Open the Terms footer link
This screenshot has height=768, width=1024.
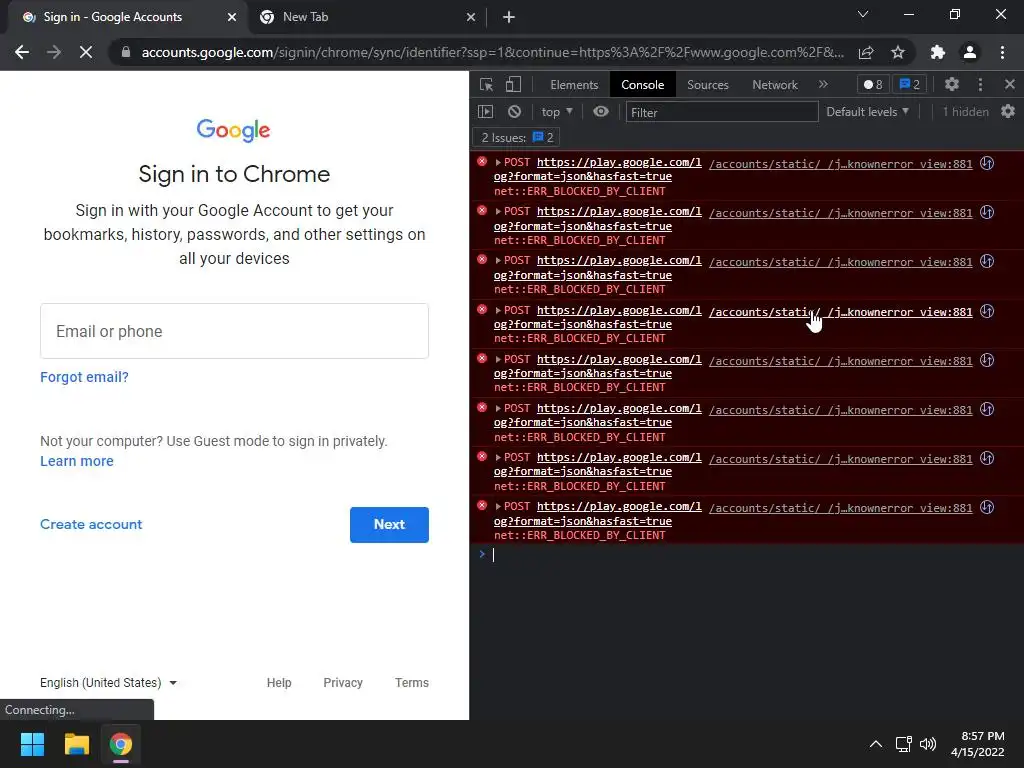[x=411, y=682]
